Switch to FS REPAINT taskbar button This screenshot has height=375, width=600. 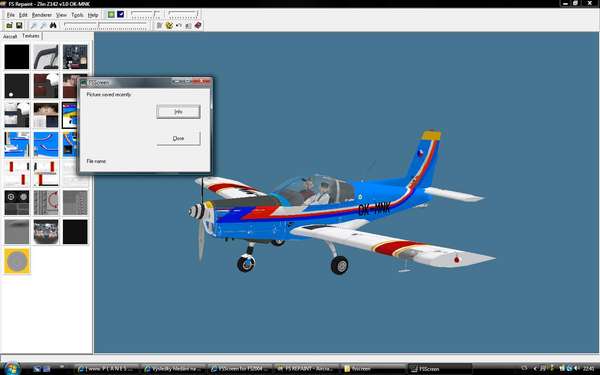coord(307,369)
